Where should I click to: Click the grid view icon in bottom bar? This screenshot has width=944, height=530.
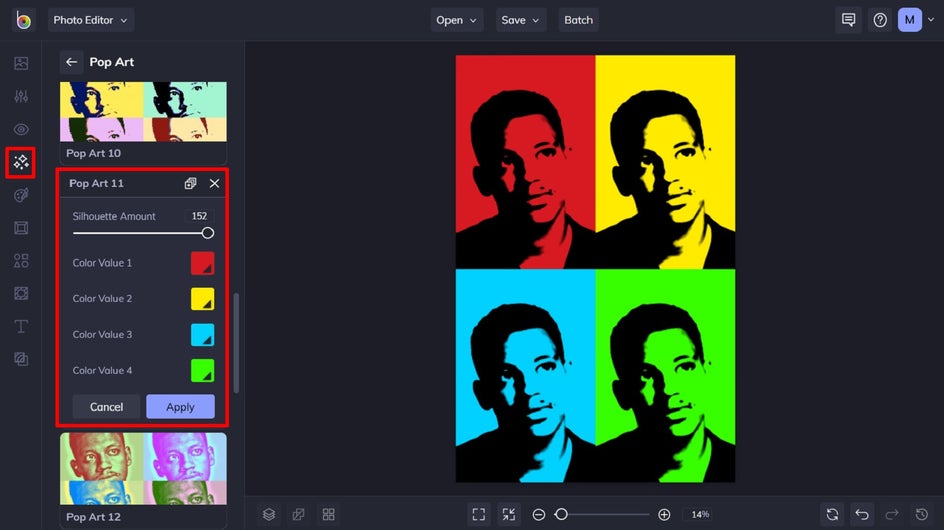pyautogui.click(x=329, y=514)
